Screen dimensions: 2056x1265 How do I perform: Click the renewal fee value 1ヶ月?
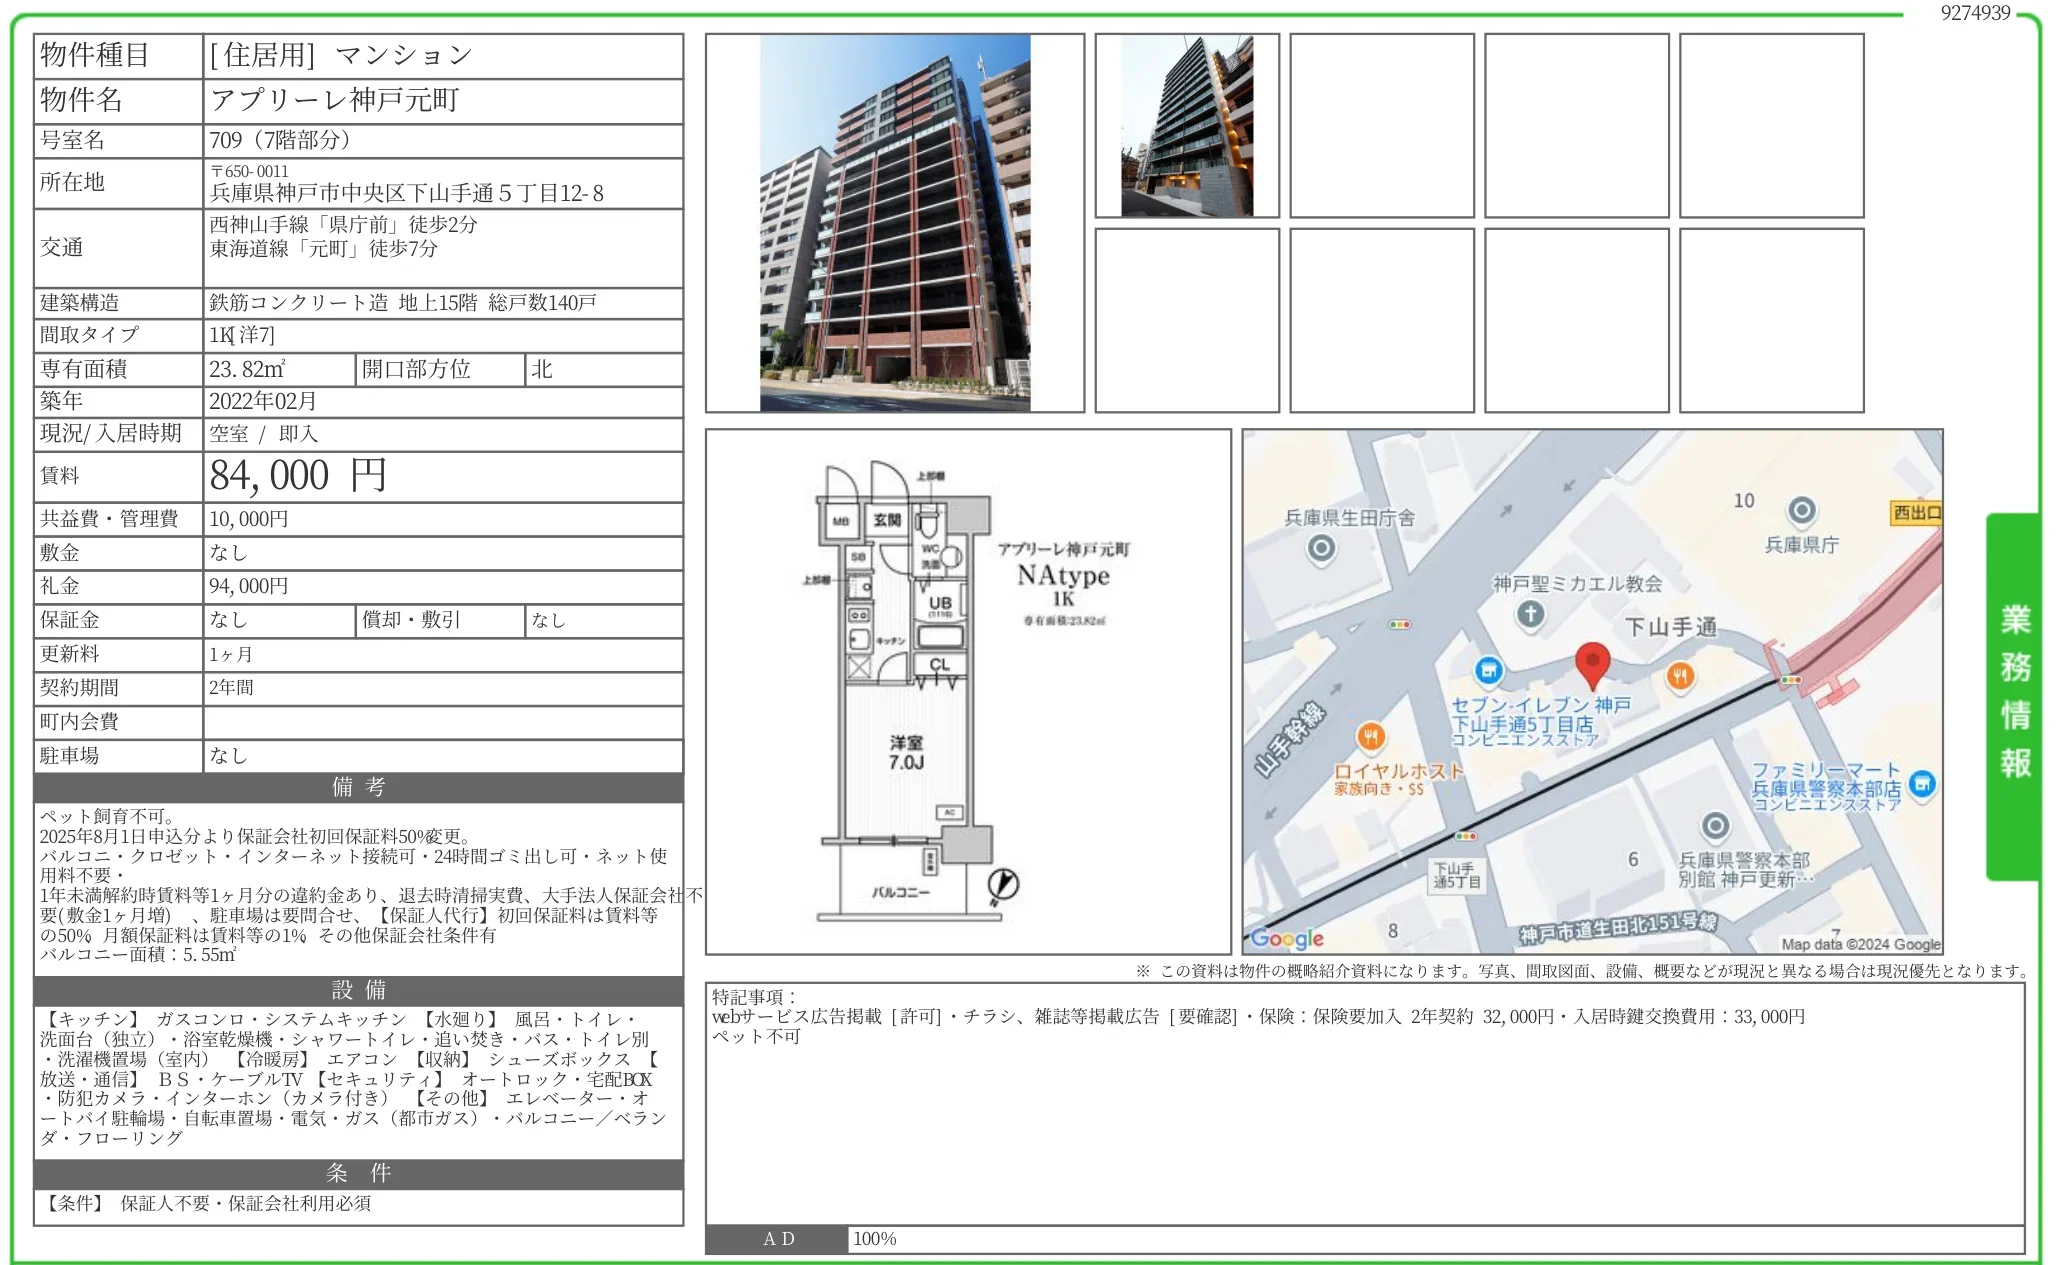[231, 655]
